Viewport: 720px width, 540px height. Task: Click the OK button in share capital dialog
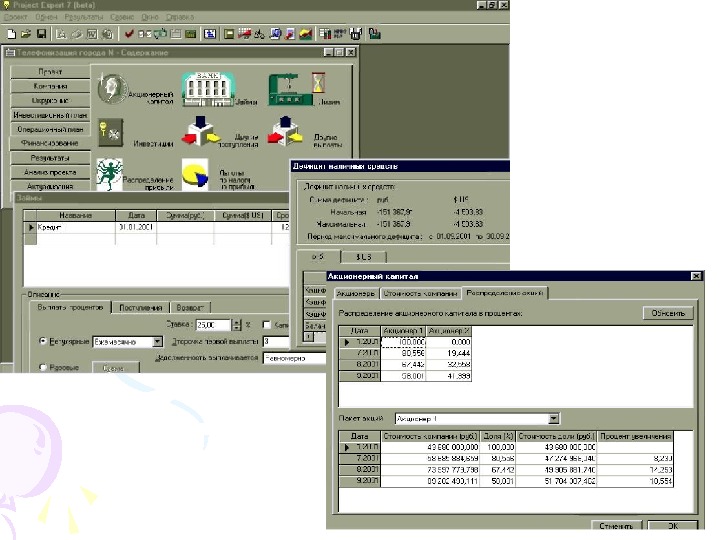coord(673,526)
